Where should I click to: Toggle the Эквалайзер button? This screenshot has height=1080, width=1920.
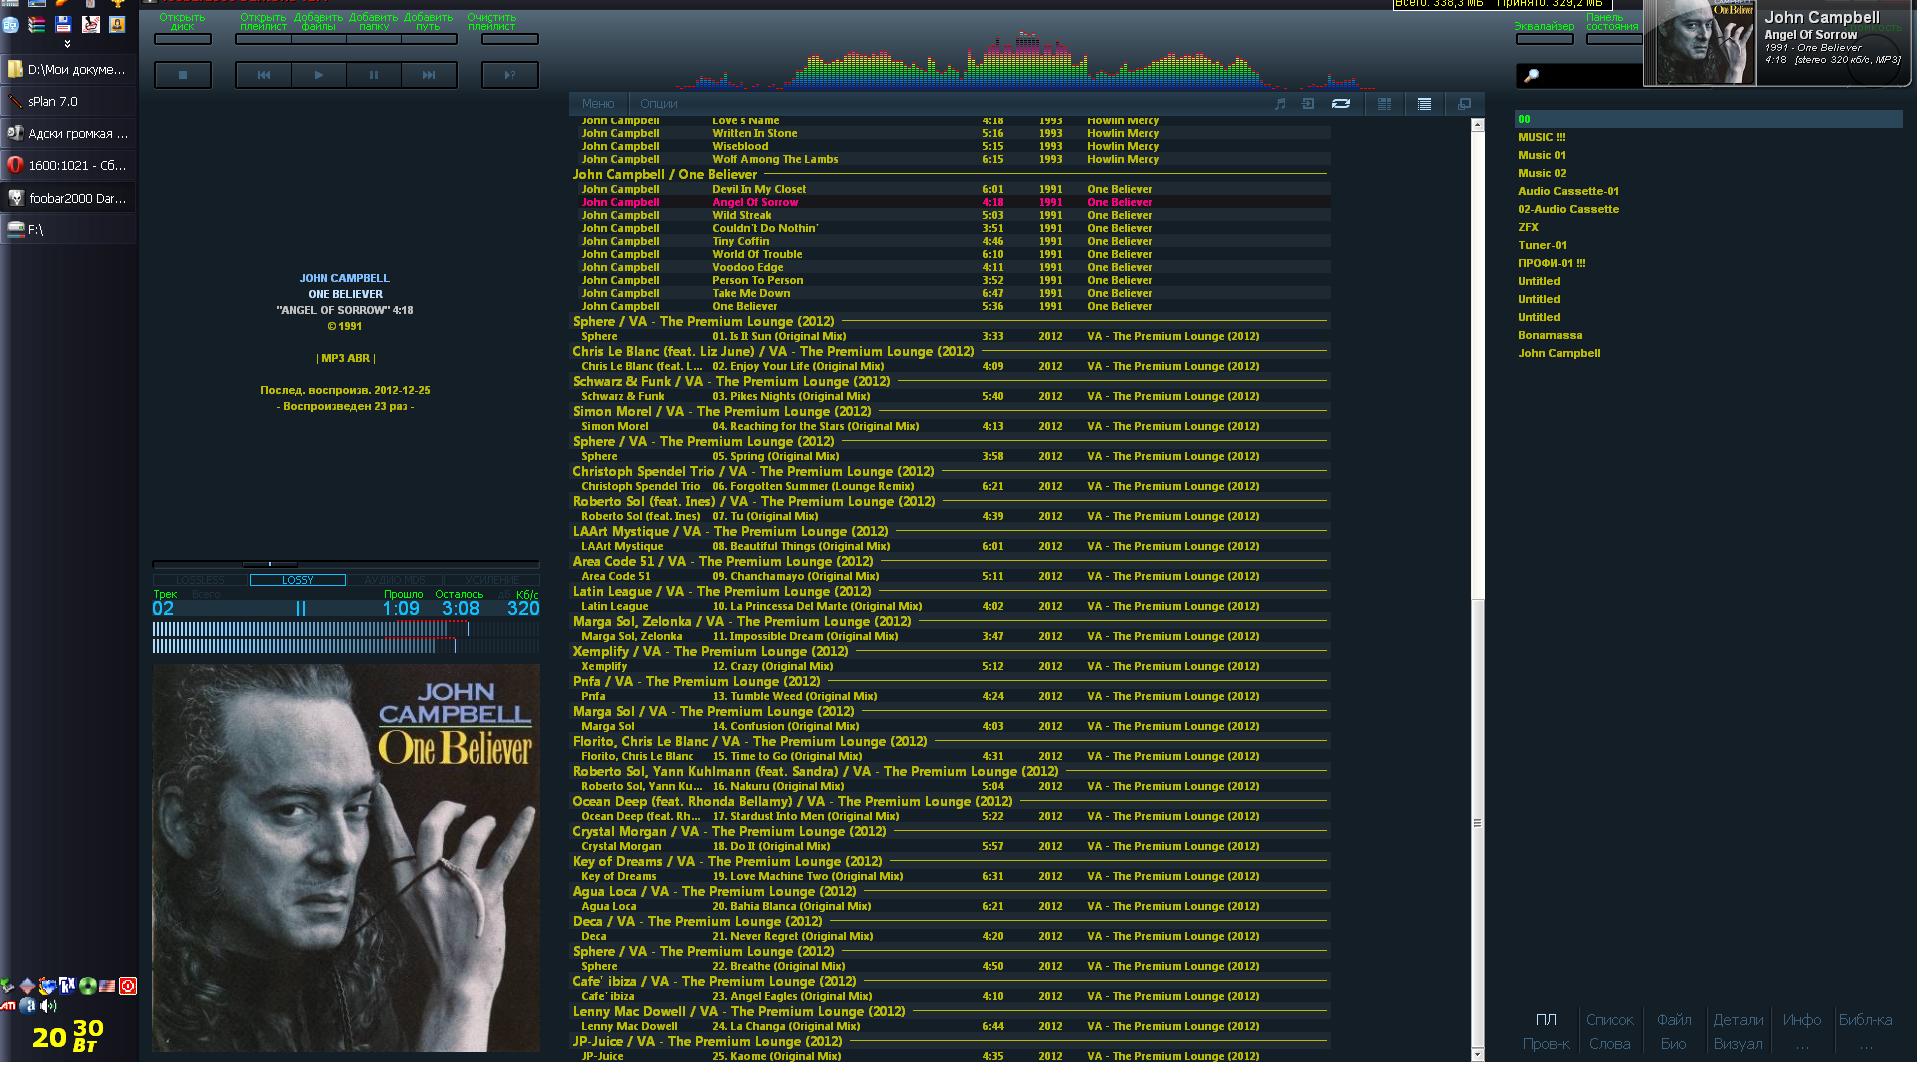(1544, 39)
